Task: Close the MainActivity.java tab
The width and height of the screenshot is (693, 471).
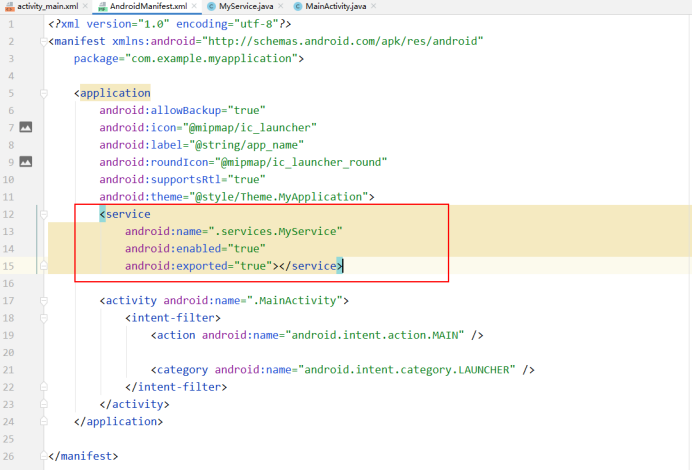Action: coord(373,6)
